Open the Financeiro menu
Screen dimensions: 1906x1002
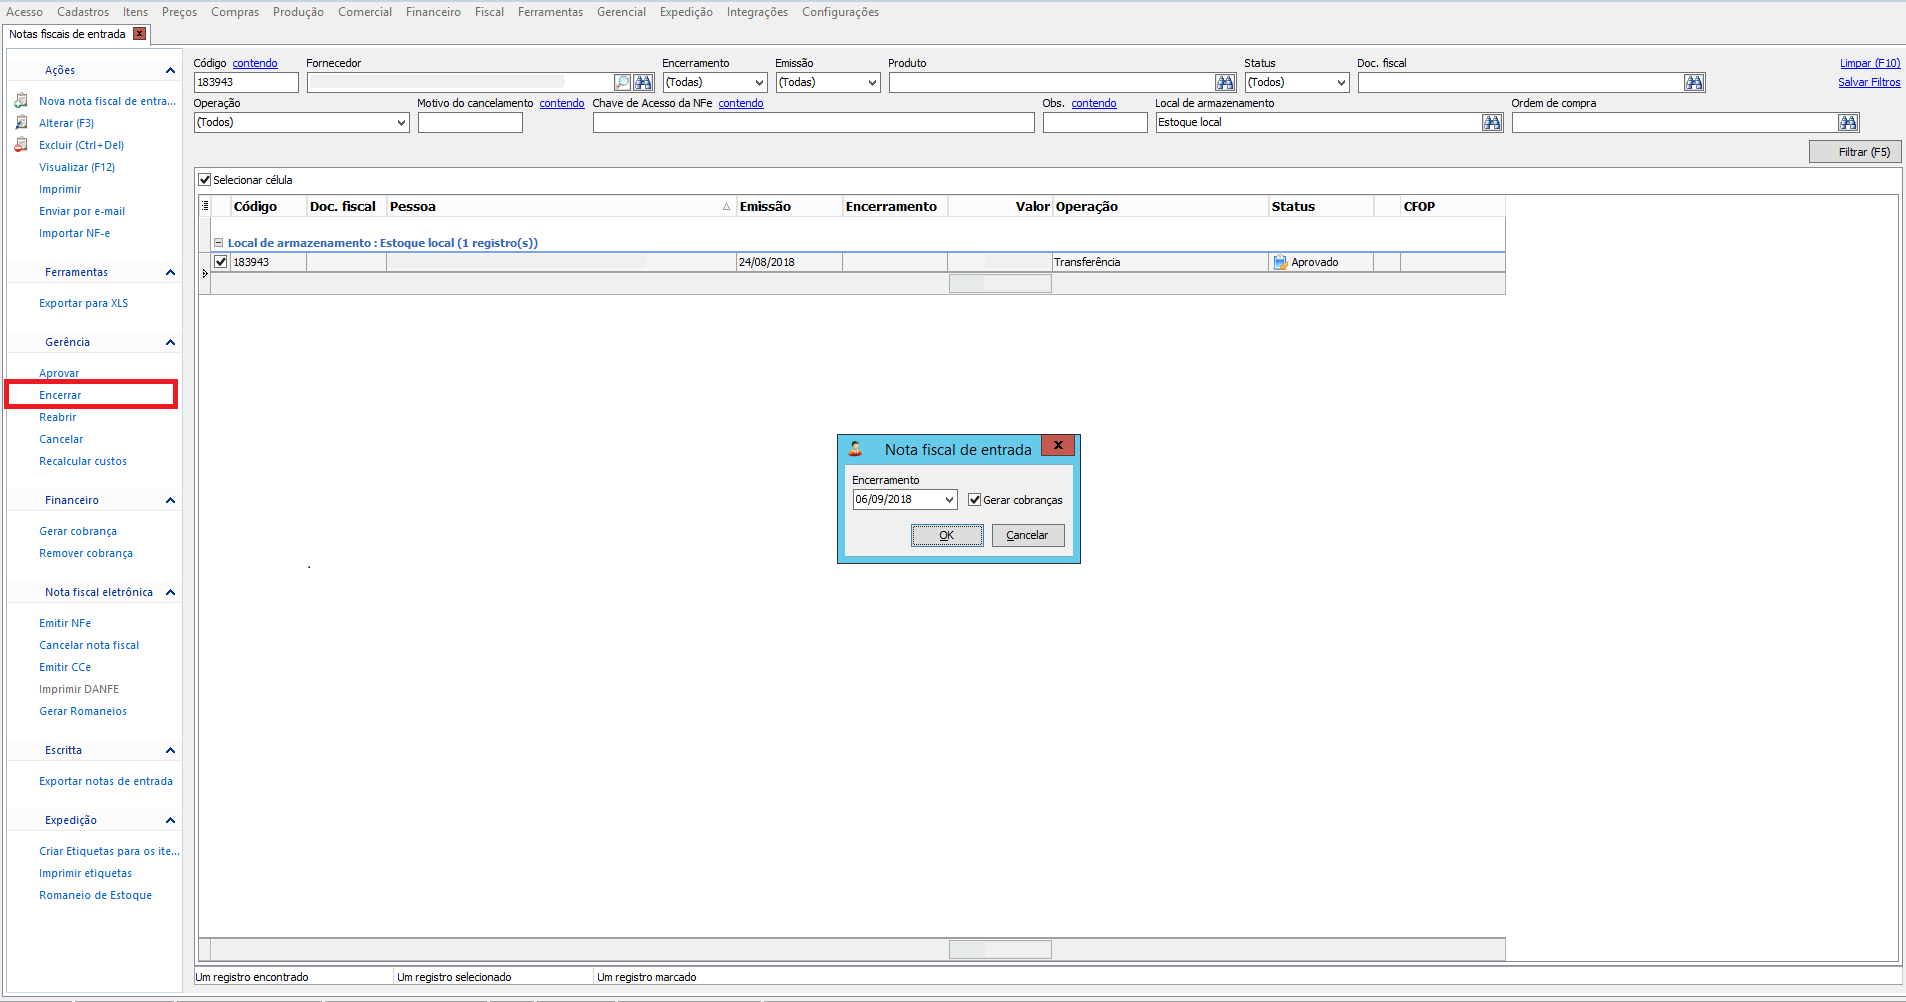(x=433, y=12)
